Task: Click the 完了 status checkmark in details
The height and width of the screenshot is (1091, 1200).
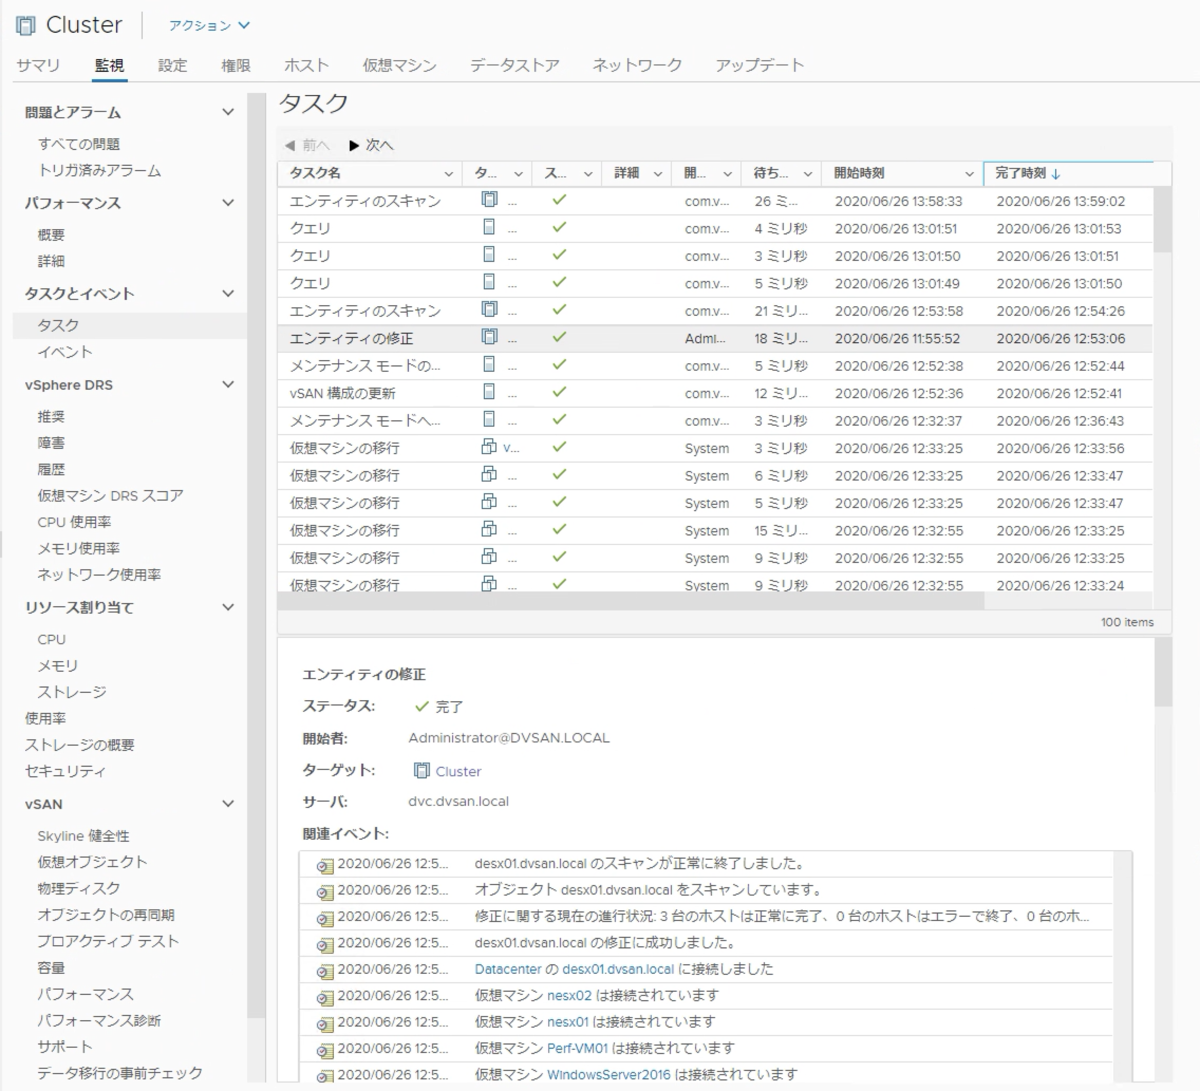Action: [x=422, y=706]
